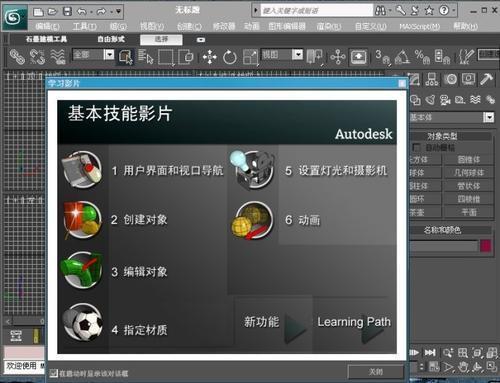Open the MAXScript(M) menu

pyautogui.click(x=420, y=26)
